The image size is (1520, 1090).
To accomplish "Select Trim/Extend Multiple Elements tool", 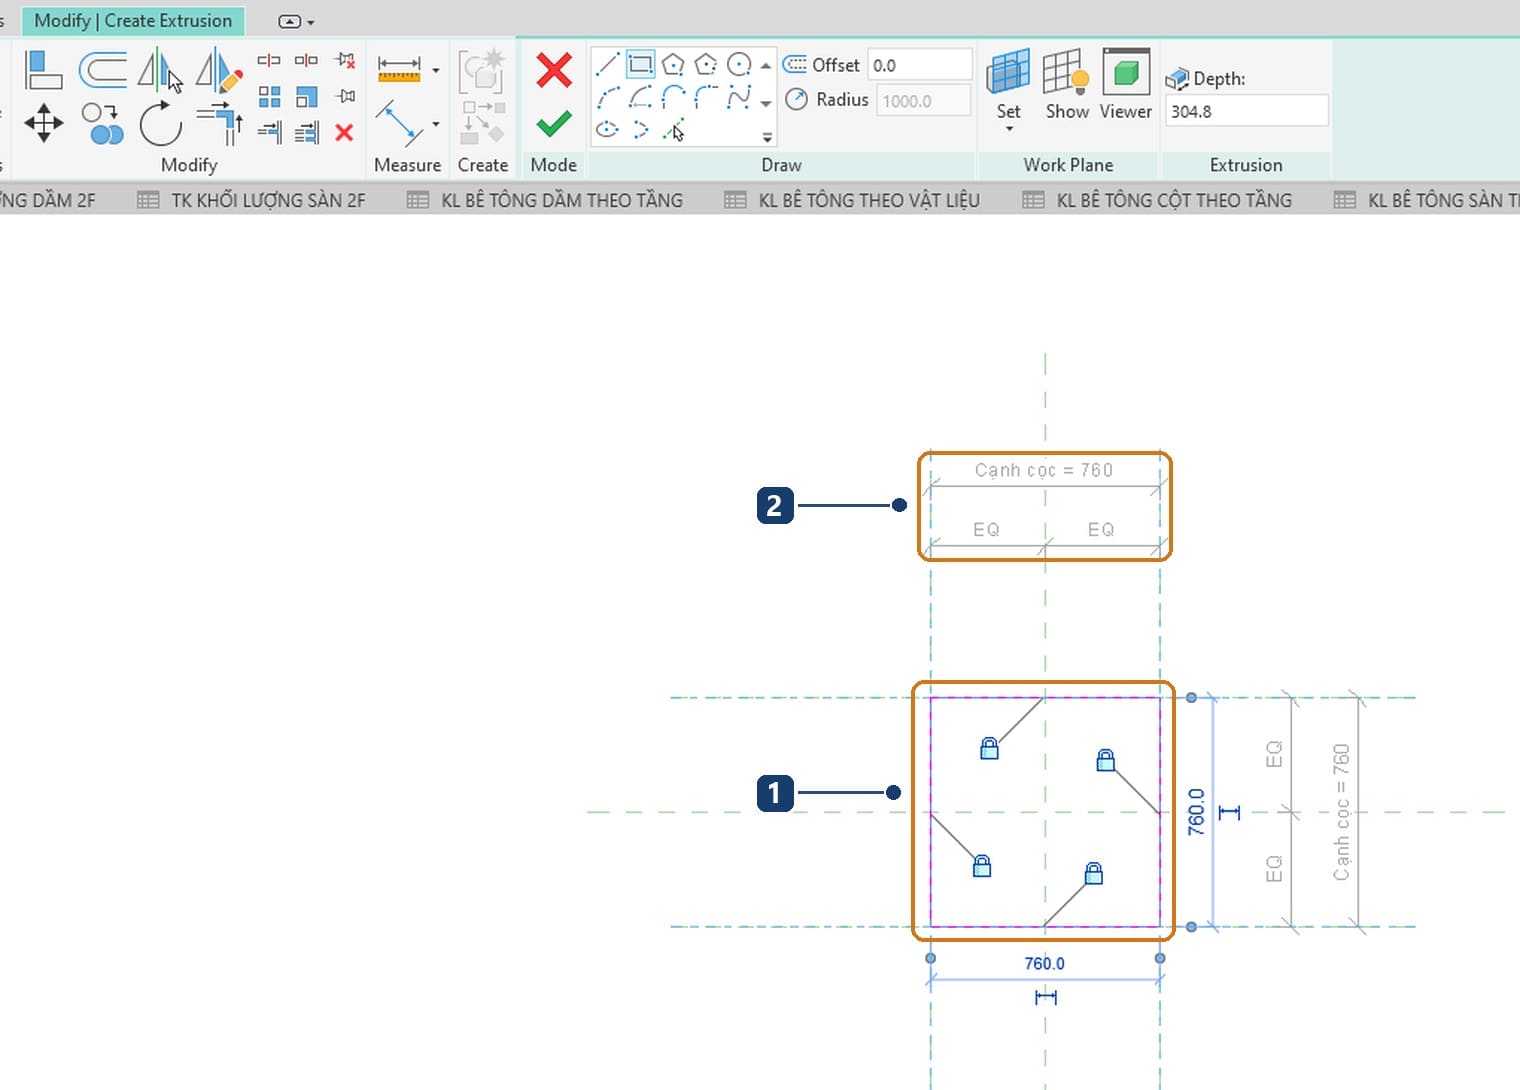I will pyautogui.click(x=307, y=131).
